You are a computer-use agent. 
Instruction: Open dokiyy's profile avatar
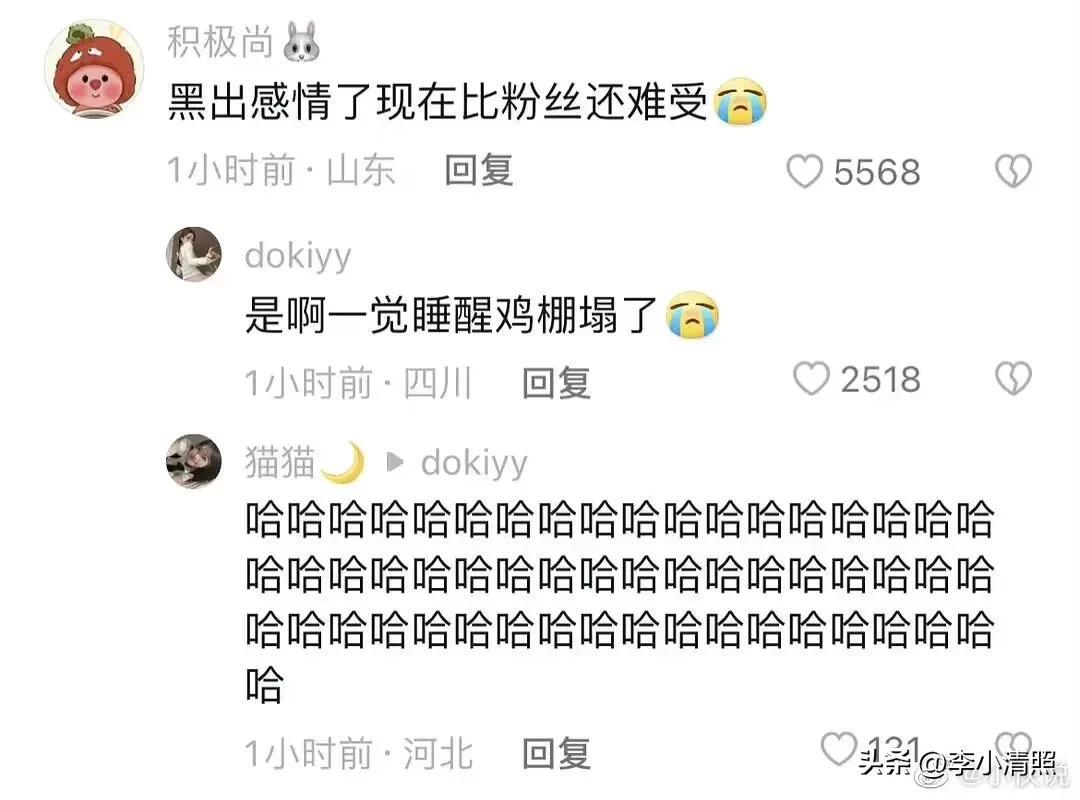[x=194, y=254]
